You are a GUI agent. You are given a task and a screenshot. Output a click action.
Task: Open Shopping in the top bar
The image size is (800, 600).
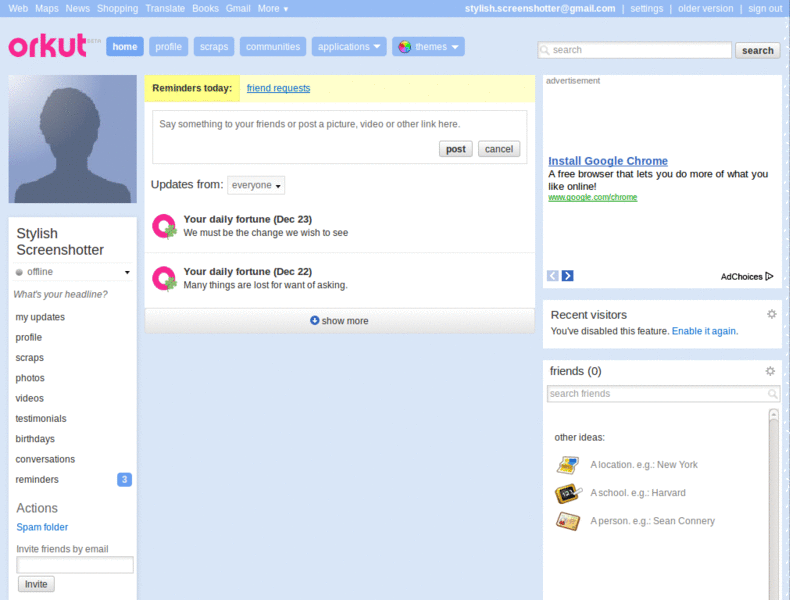coord(117,9)
